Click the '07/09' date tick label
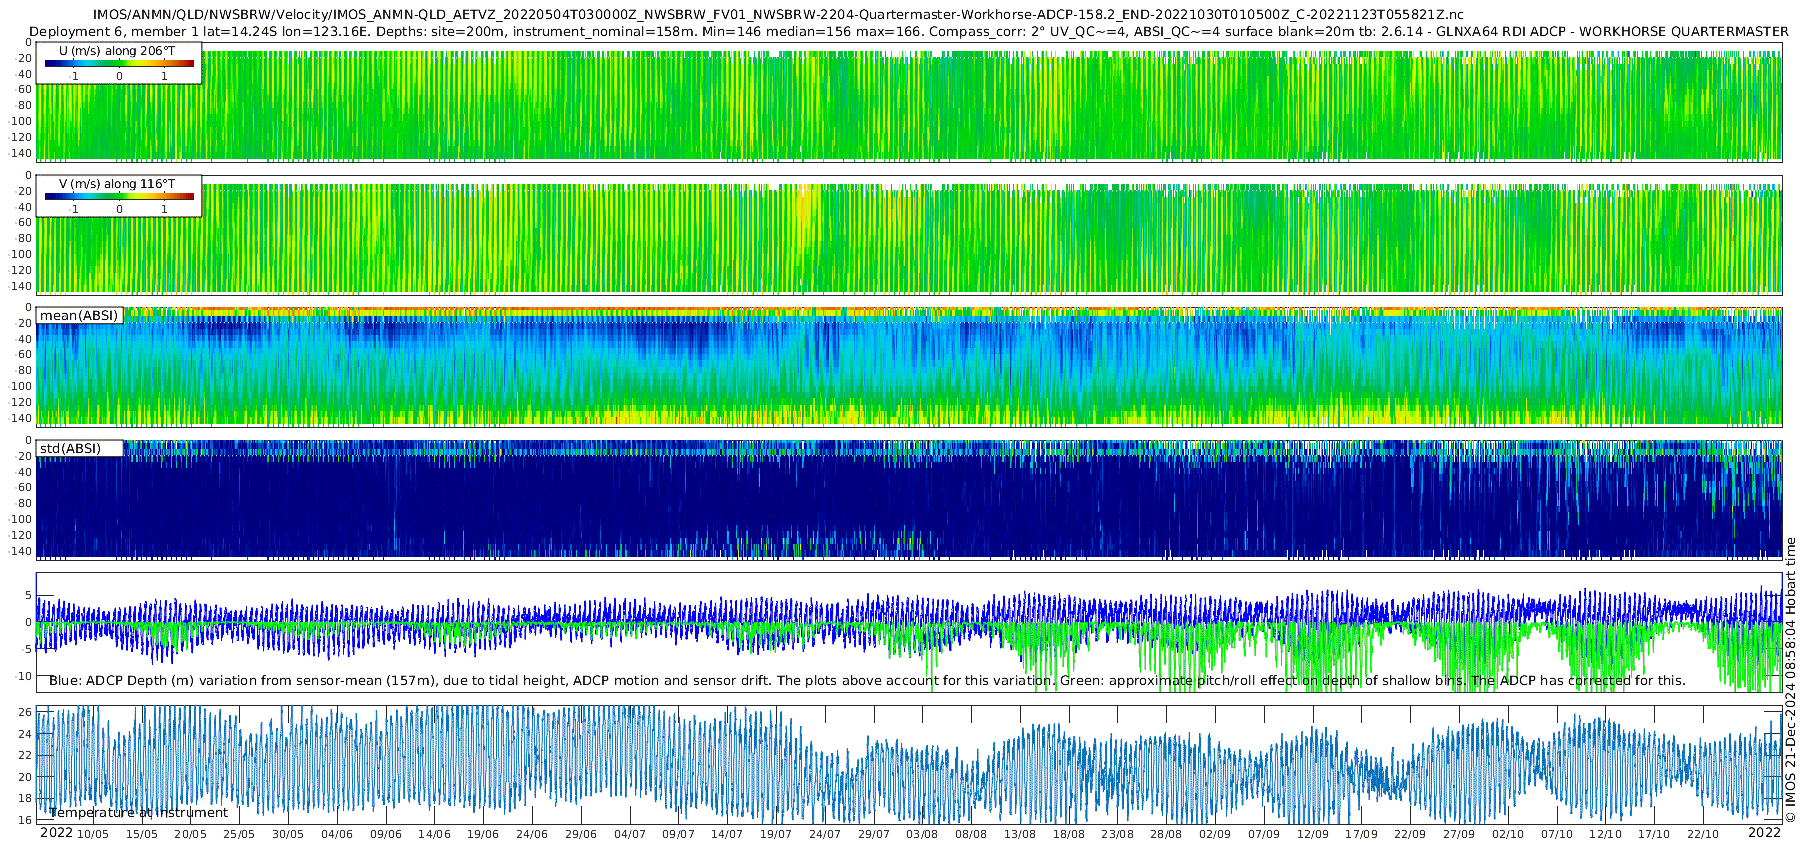 coord(1264,834)
